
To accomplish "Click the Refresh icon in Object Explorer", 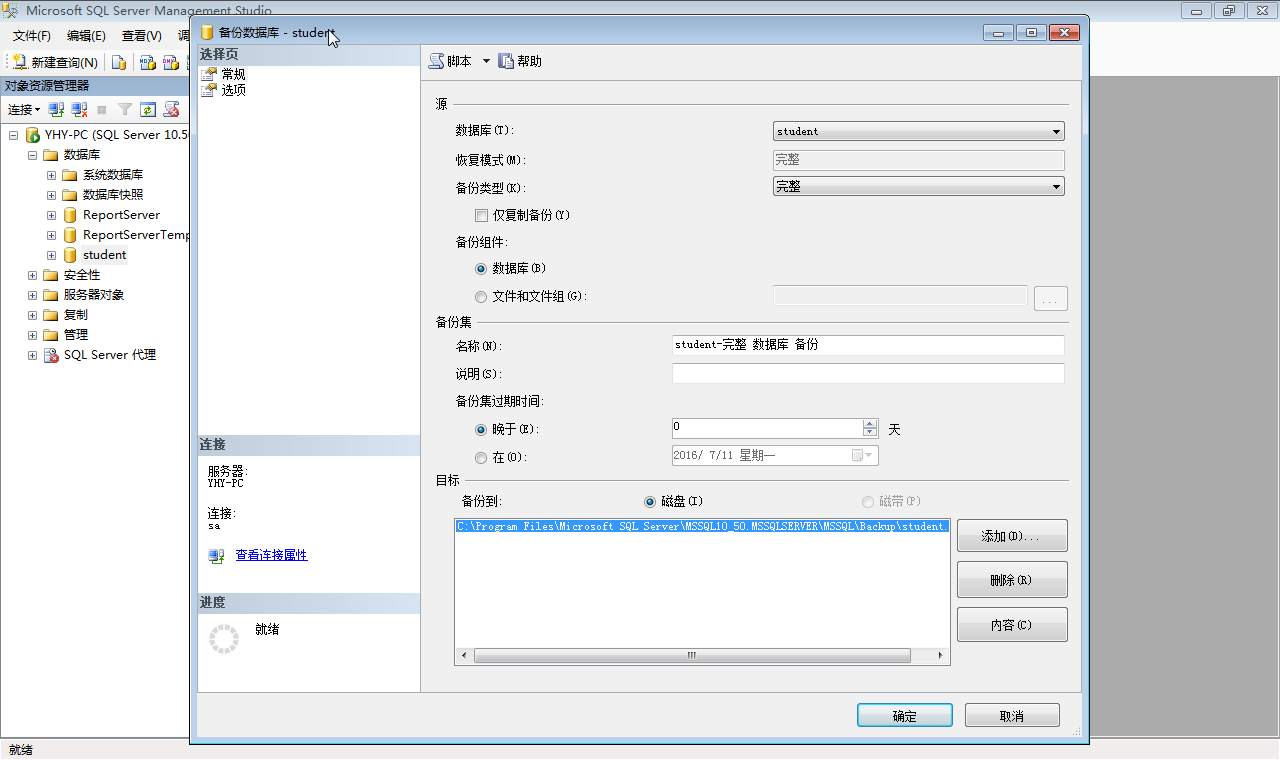I will pos(148,109).
